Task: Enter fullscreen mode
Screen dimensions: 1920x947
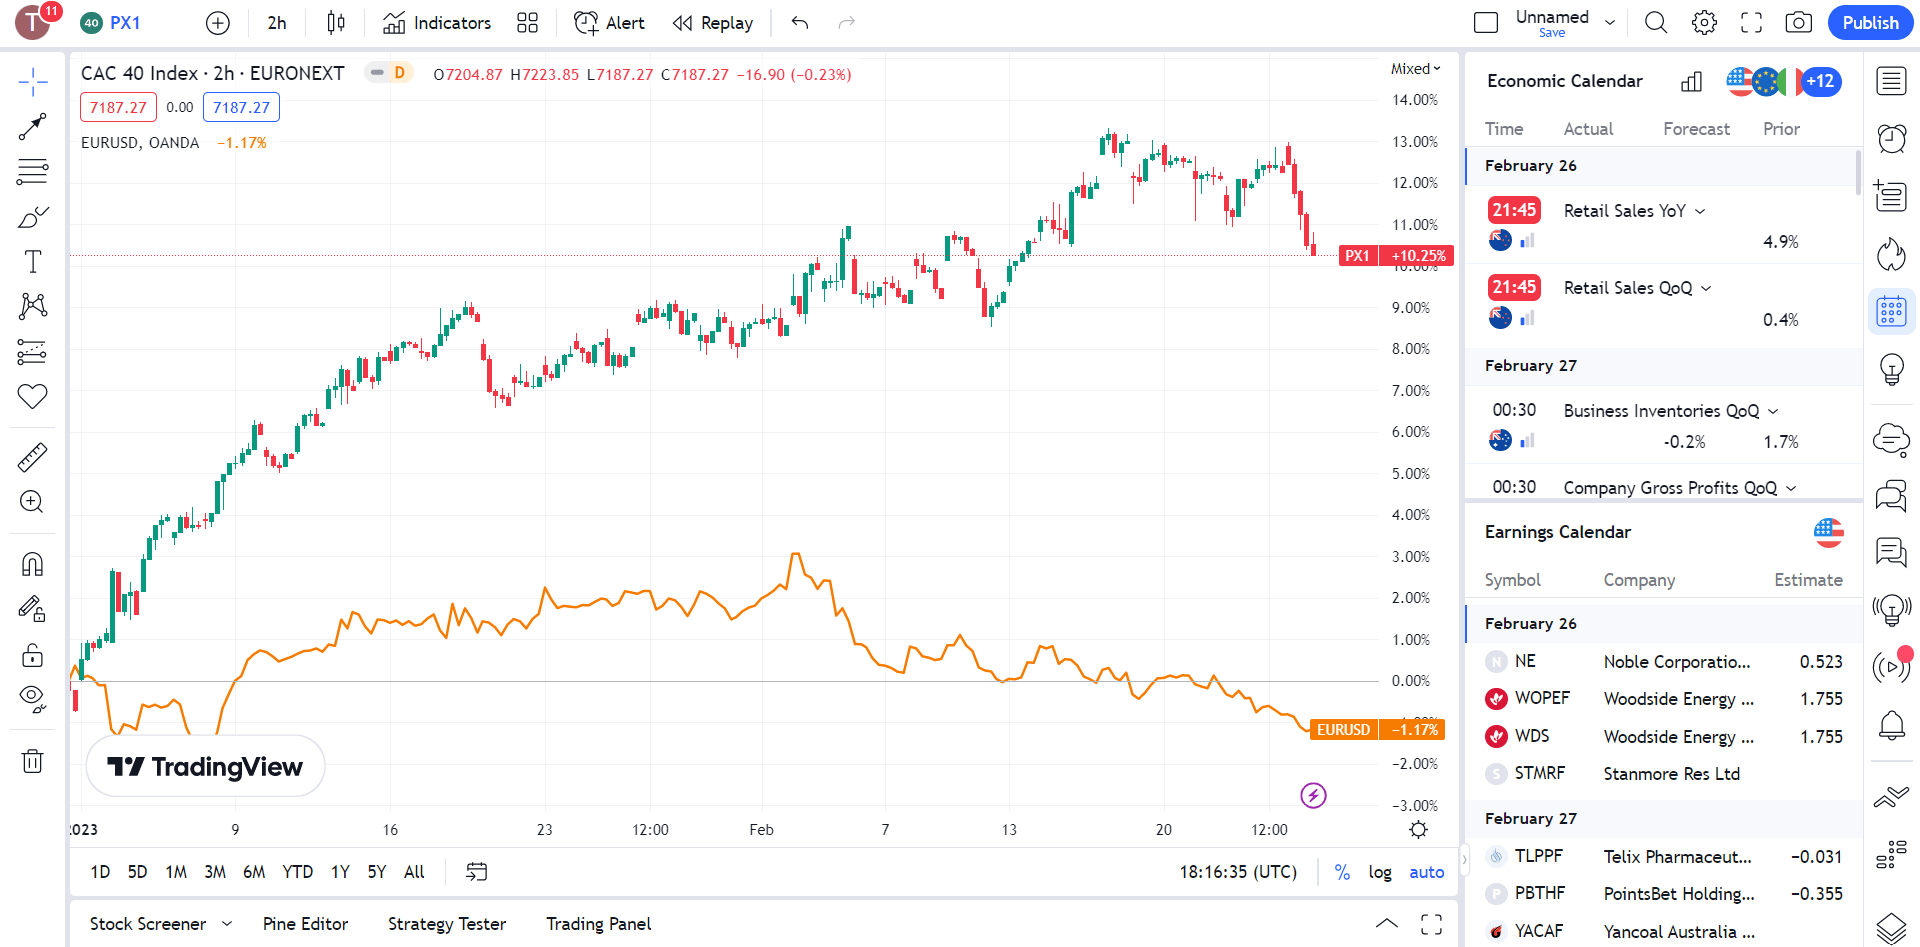Action: [1751, 23]
